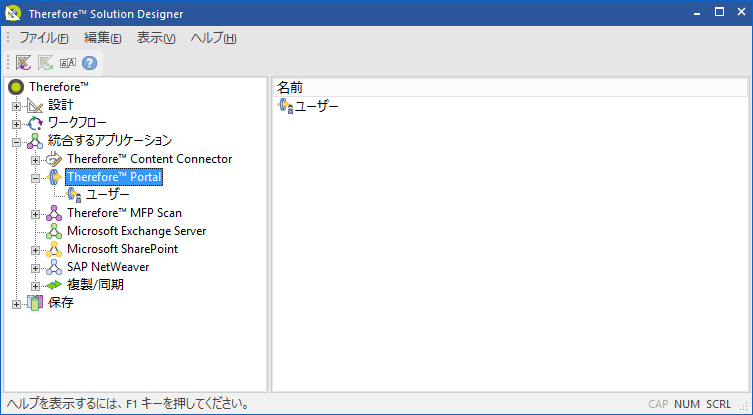Image resolution: width=753 pixels, height=415 pixels.
Task: Expand the 設計 node
Action: [x=16, y=106]
